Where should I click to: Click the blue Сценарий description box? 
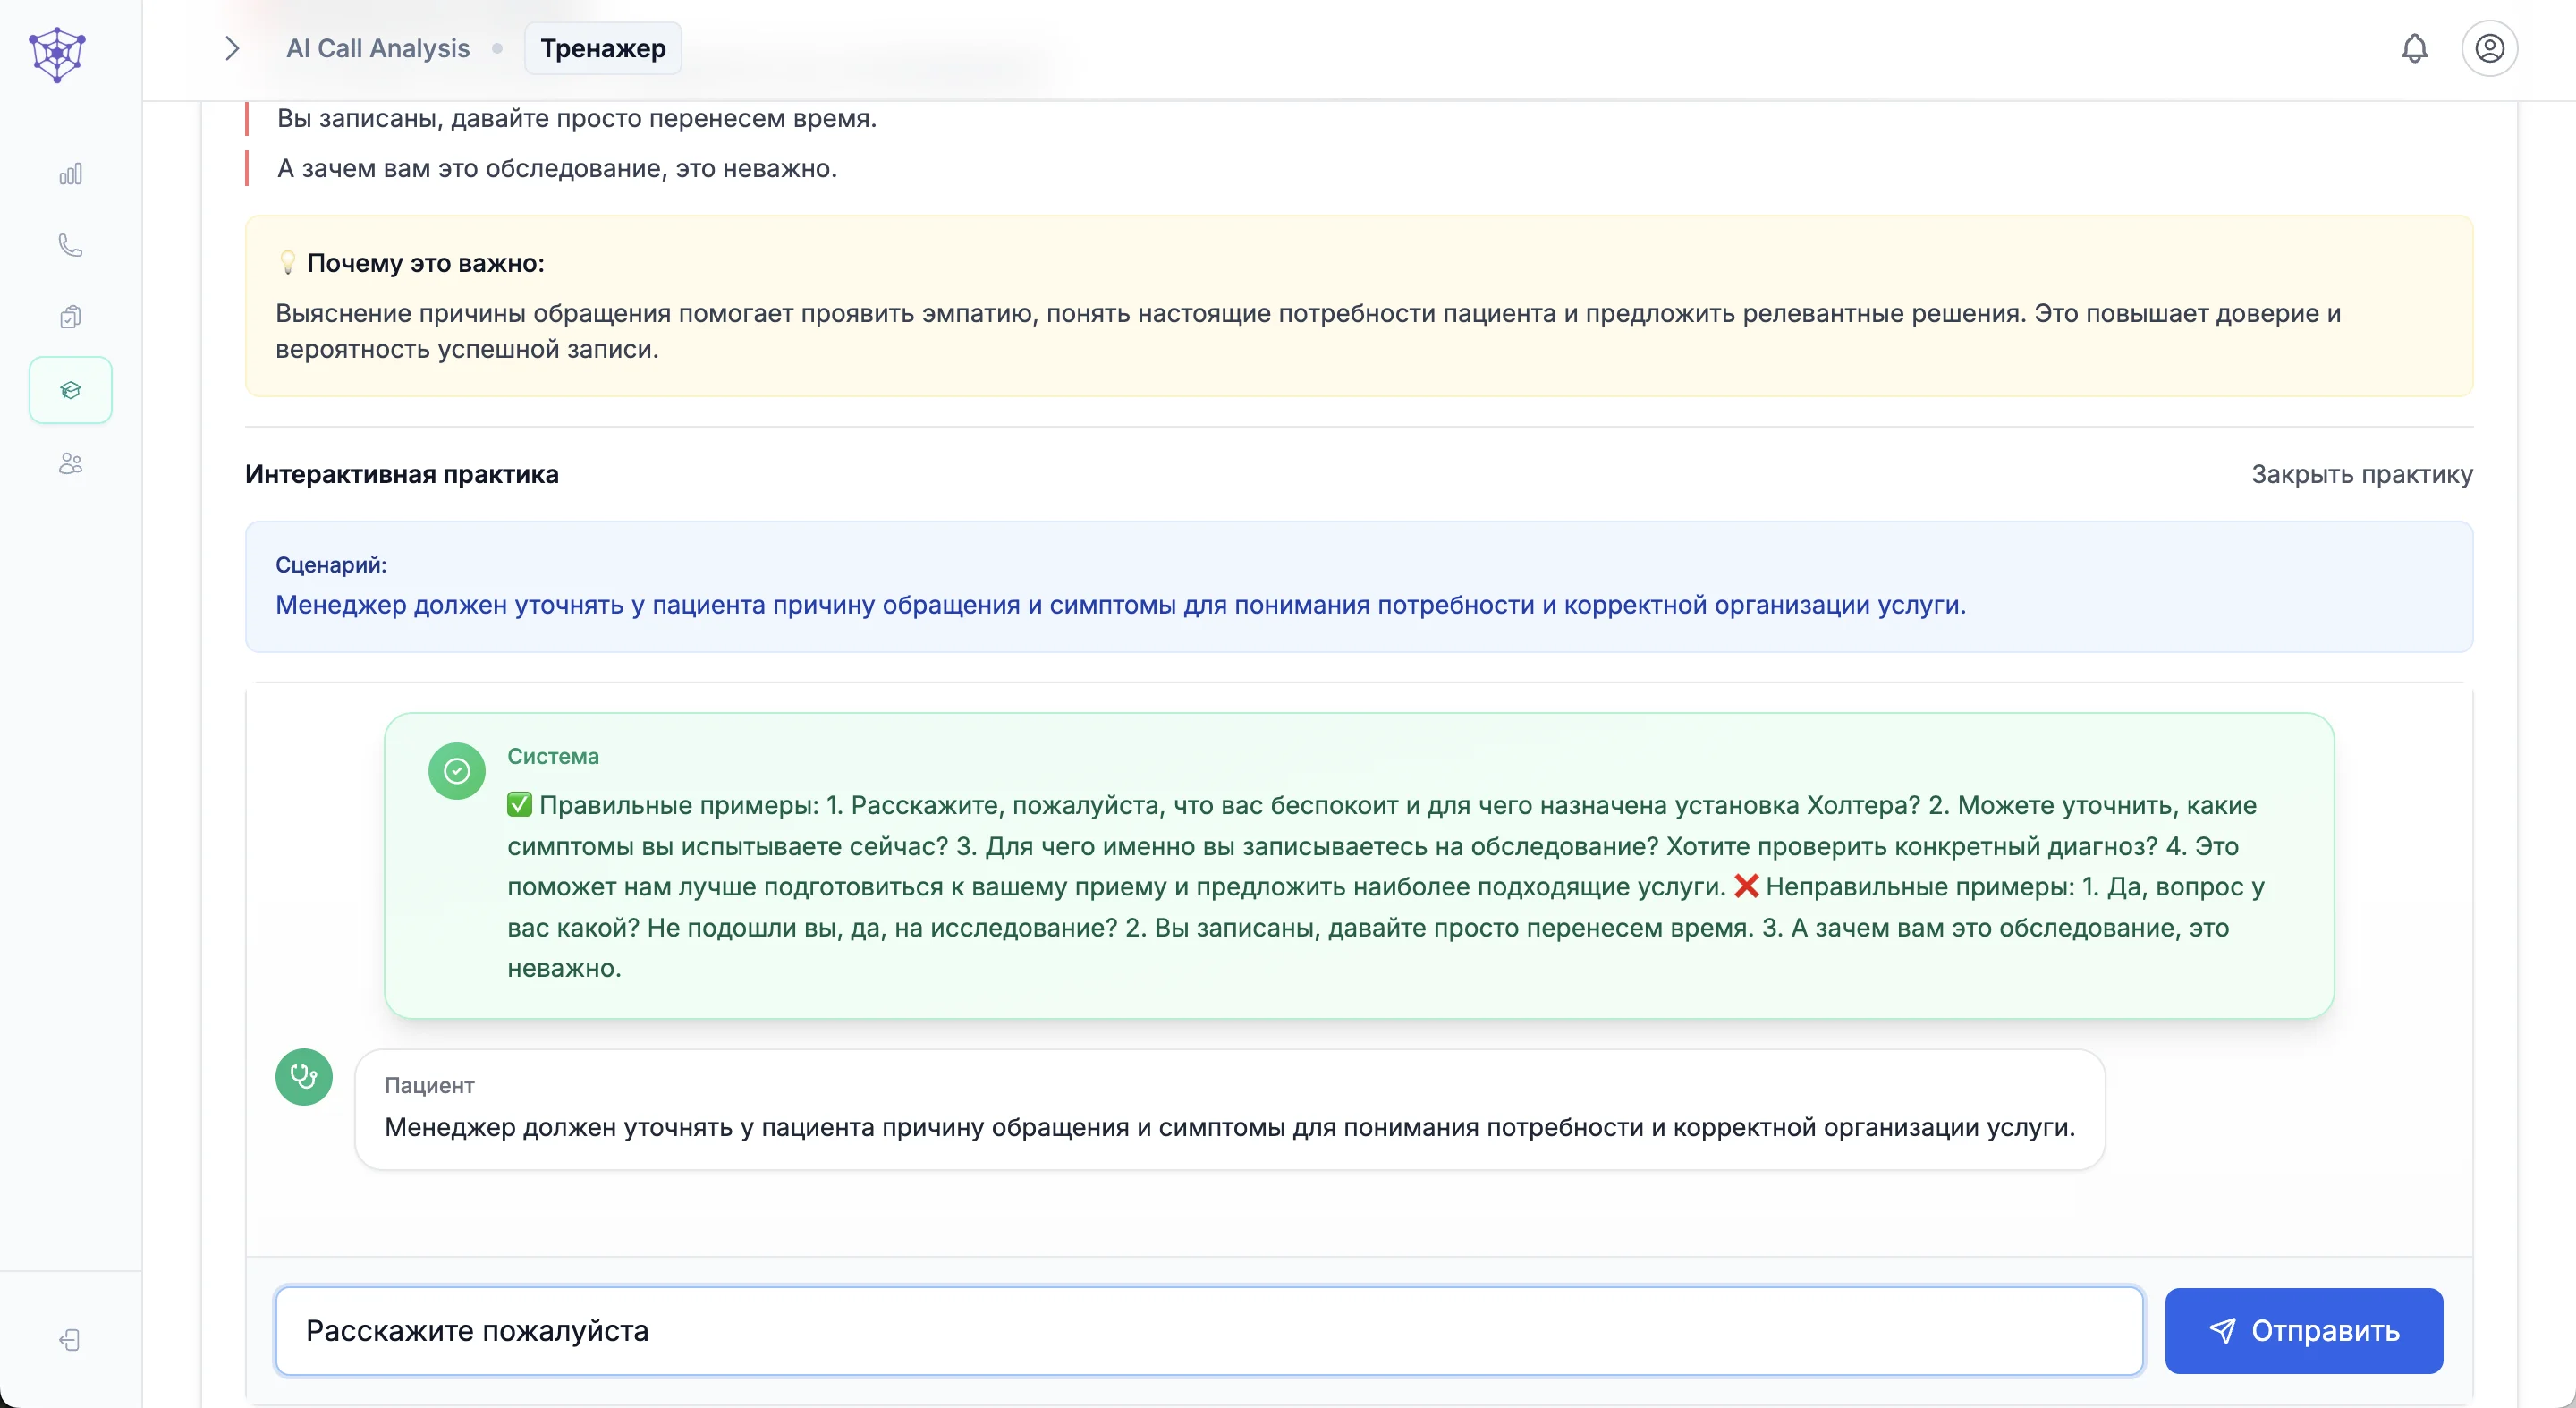1358,587
